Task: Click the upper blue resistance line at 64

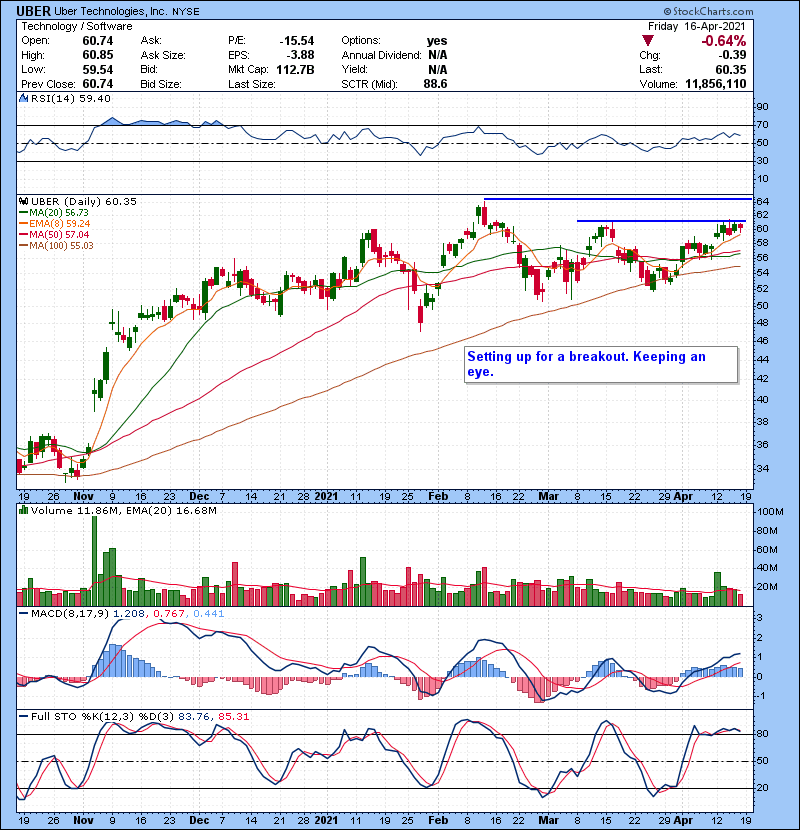Action: 618,199
